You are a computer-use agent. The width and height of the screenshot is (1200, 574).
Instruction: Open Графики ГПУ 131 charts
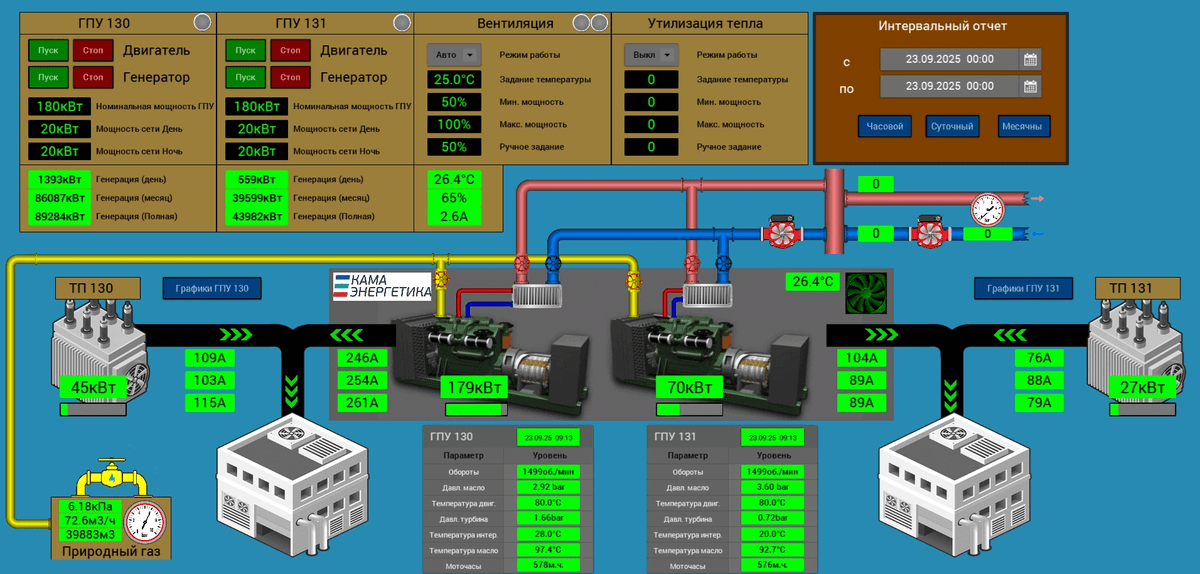click(1023, 289)
